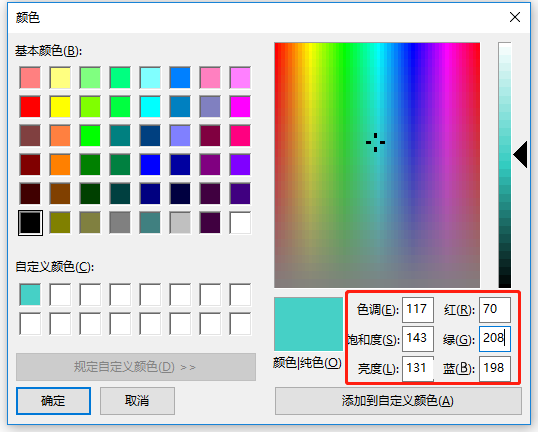
Task: Select the cyan basic color swatch
Action: tap(150, 107)
